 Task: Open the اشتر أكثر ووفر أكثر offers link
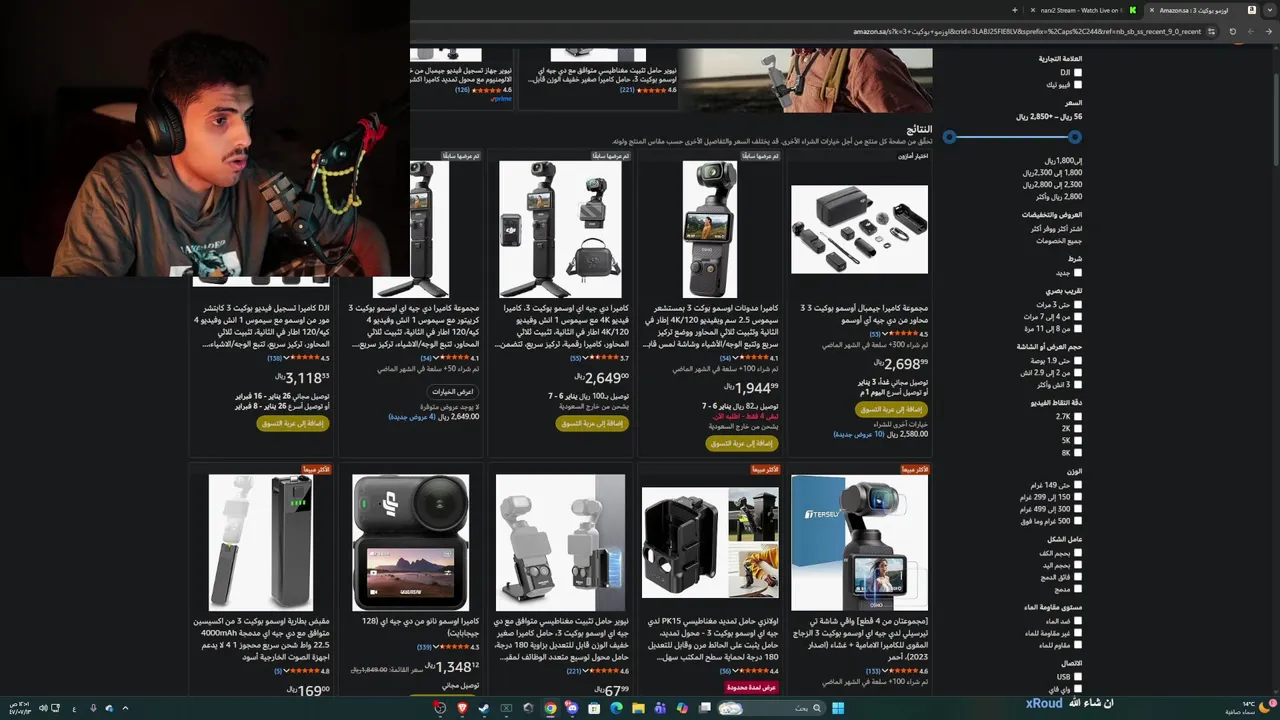1056,229
